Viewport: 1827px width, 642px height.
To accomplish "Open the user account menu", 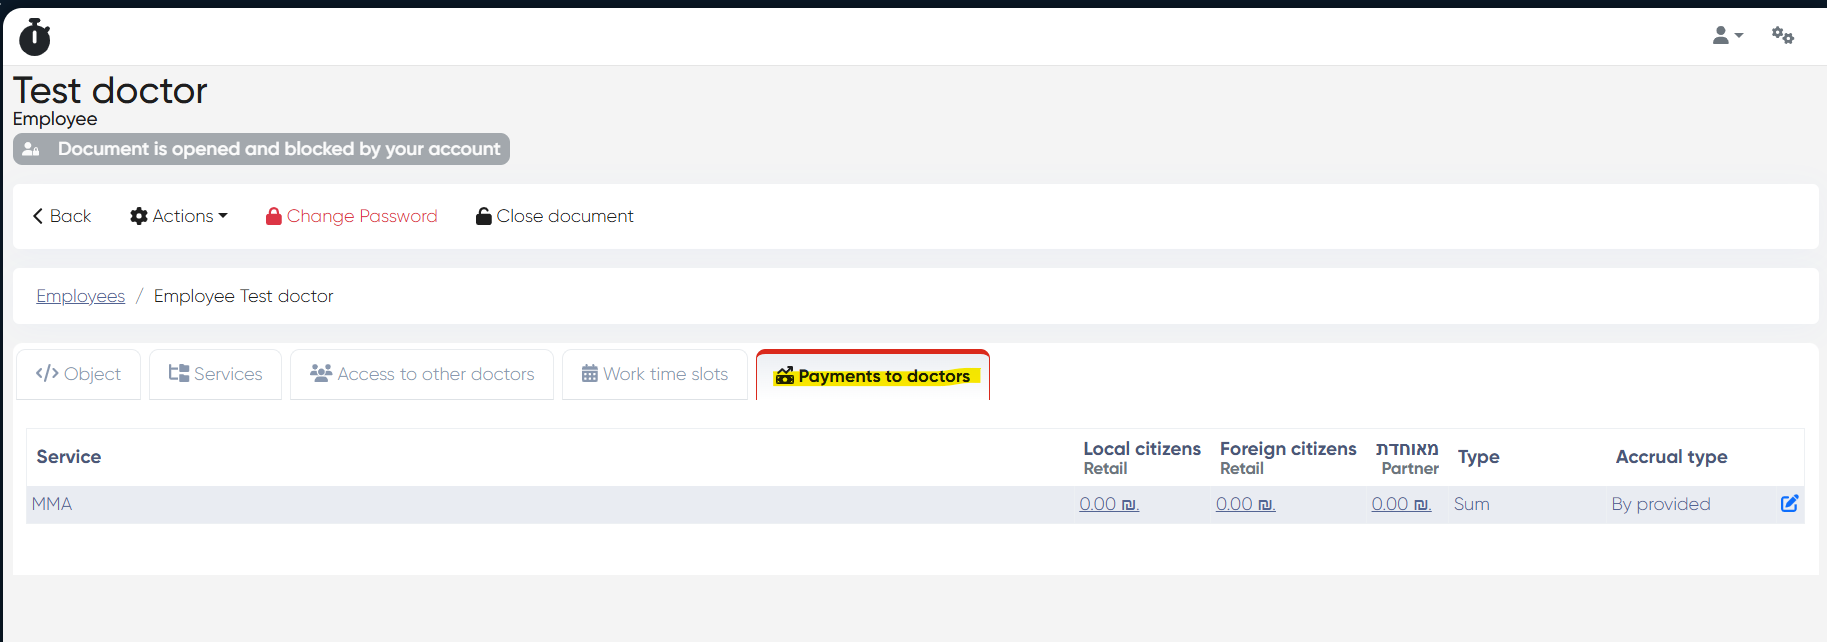I will coord(1726,36).
